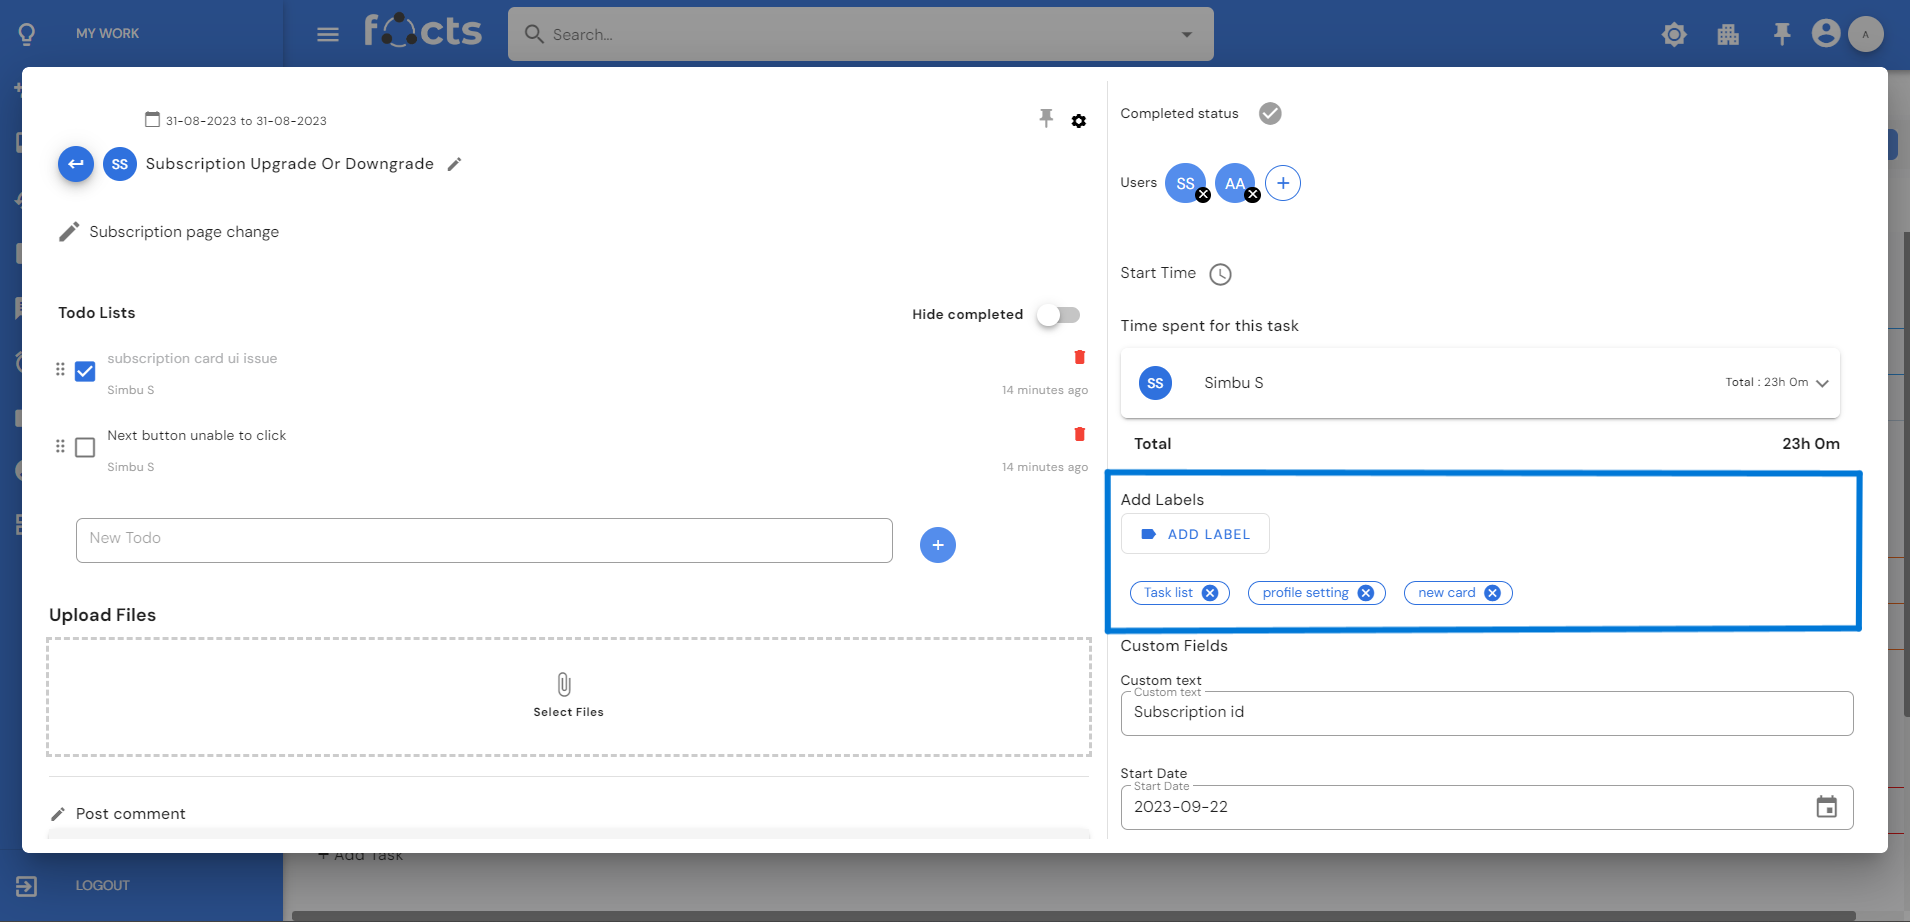Expand Simbu S time spent entry
The width and height of the screenshot is (1910, 922).
[x=1822, y=383]
